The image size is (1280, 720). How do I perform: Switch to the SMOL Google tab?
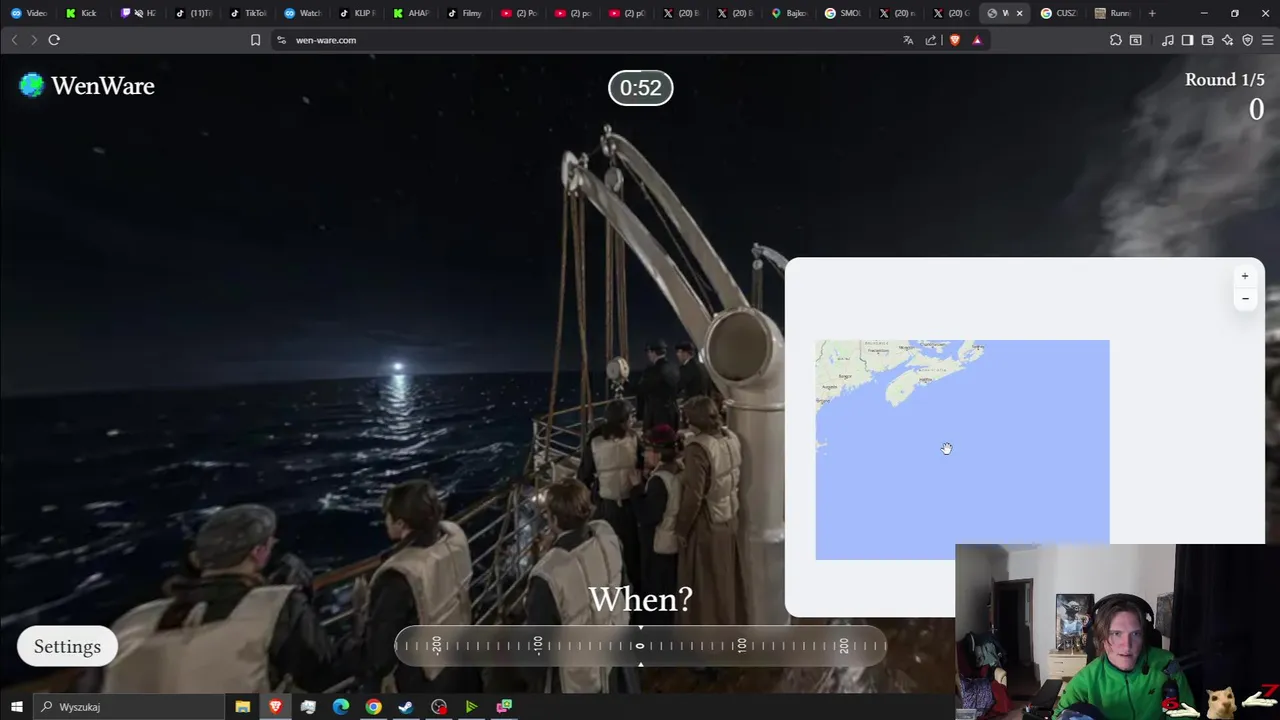843,13
